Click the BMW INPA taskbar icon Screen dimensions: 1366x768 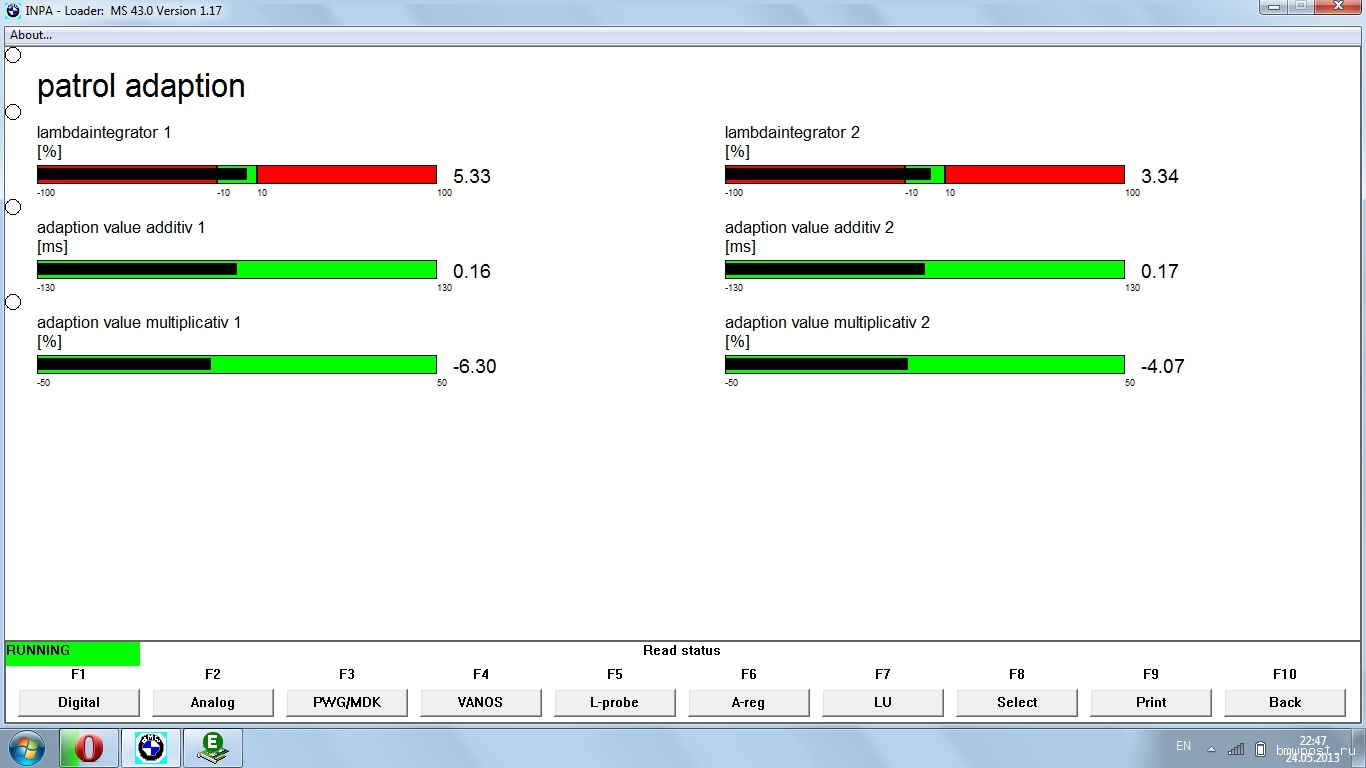[x=150, y=748]
